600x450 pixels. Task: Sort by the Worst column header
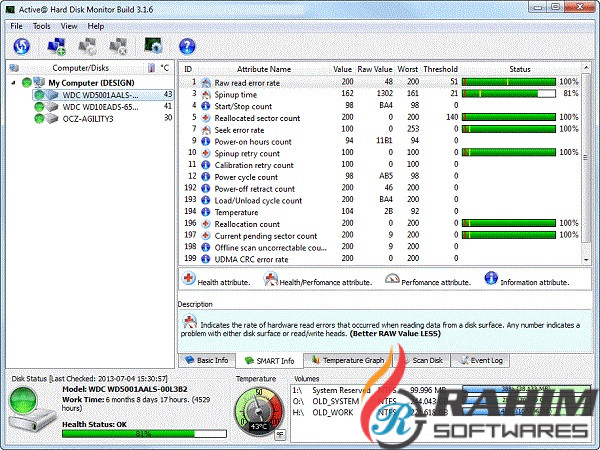pos(408,69)
